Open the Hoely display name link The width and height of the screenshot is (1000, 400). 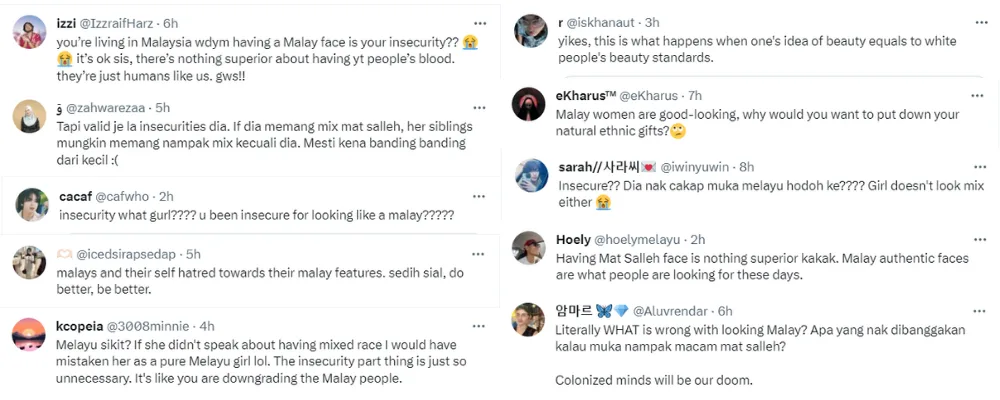pos(573,240)
